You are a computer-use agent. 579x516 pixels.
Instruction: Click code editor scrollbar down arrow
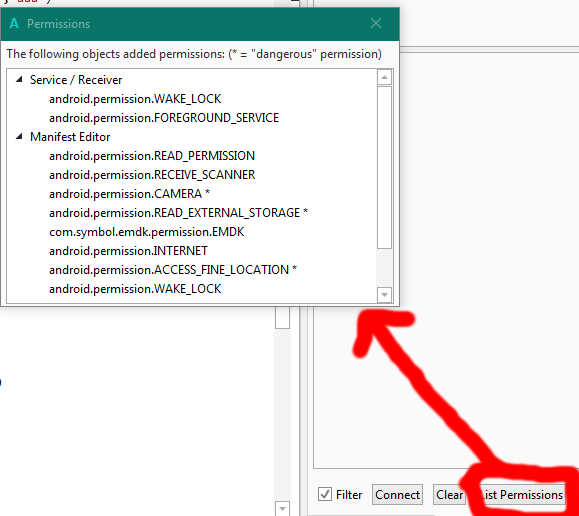click(x=282, y=509)
